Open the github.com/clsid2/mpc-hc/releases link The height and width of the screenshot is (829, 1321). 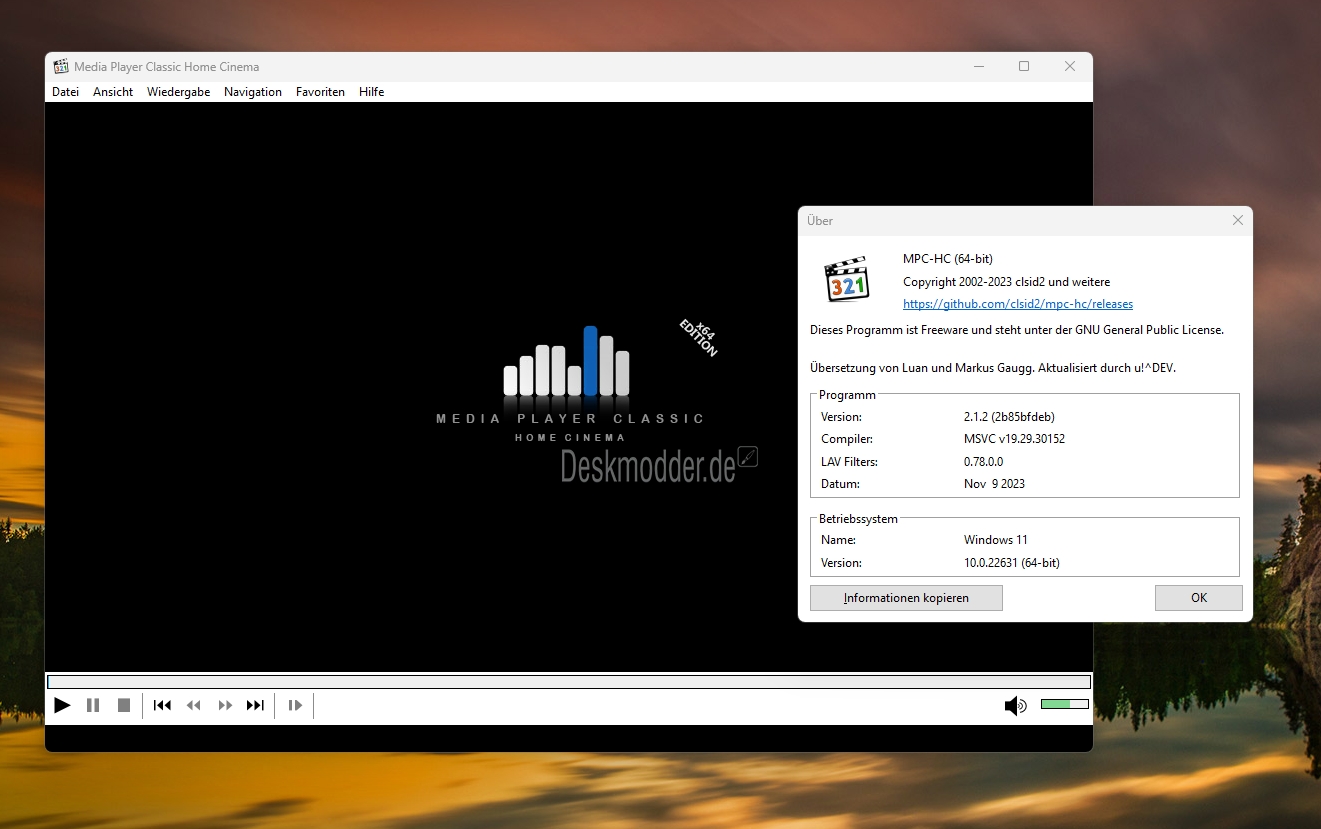(1018, 304)
